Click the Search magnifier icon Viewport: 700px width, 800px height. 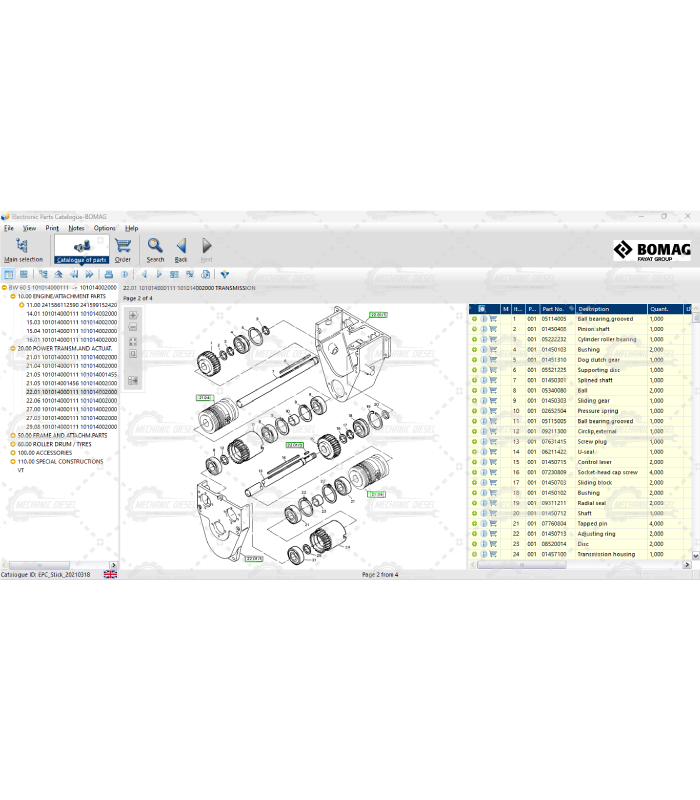pyautogui.click(x=155, y=249)
